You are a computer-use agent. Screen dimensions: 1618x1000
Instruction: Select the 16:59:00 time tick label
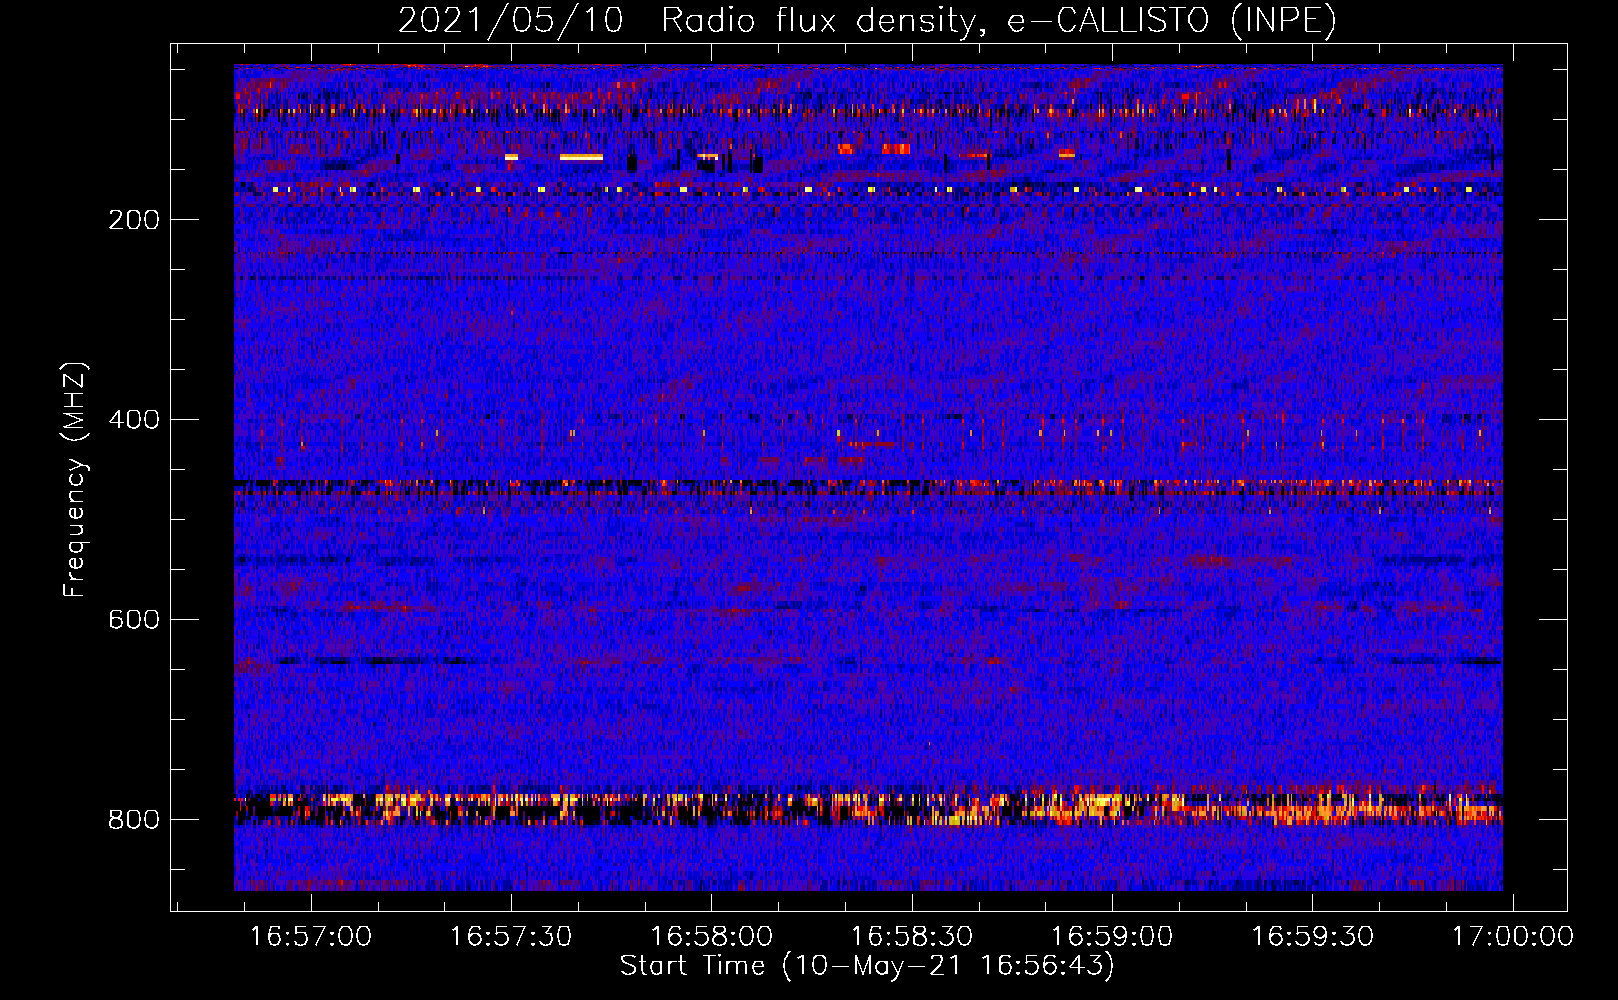click(1112, 937)
